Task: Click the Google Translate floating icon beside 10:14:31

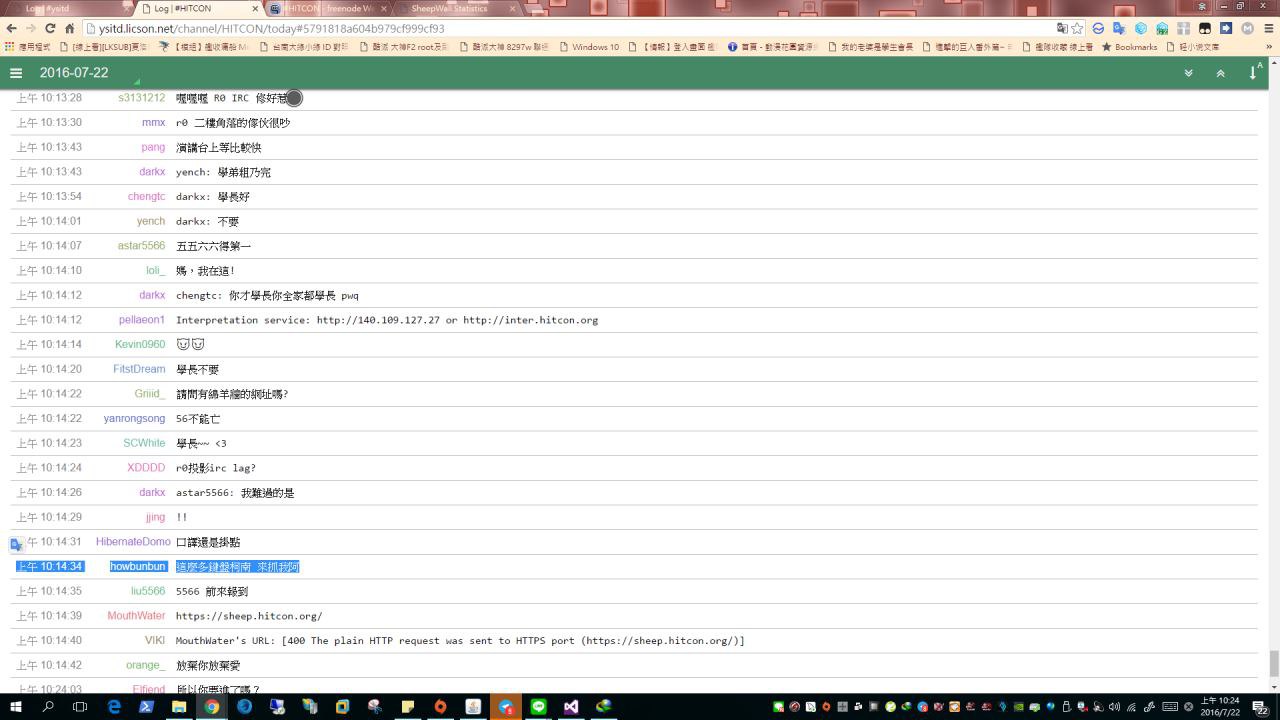Action: [16, 544]
